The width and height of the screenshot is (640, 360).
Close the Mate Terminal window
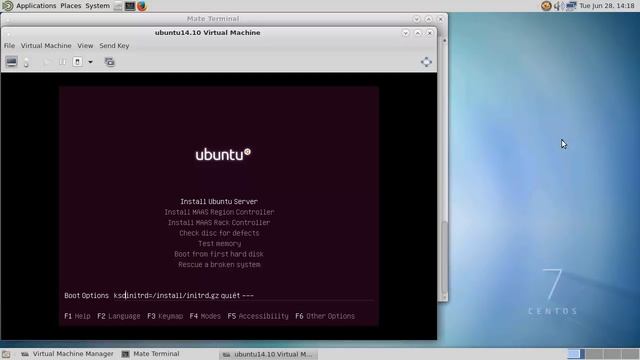pos(440,19)
